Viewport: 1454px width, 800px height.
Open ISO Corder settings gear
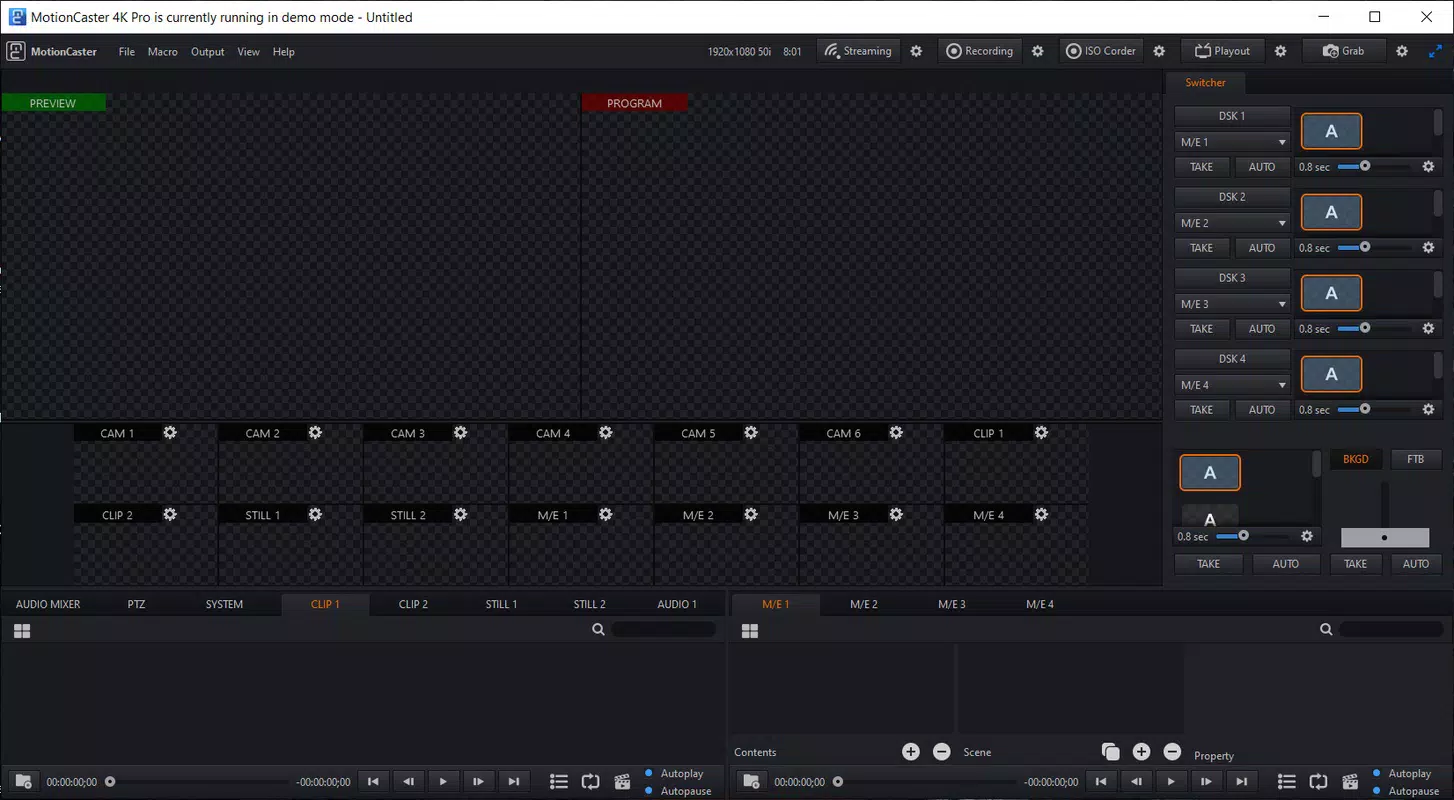[1159, 51]
